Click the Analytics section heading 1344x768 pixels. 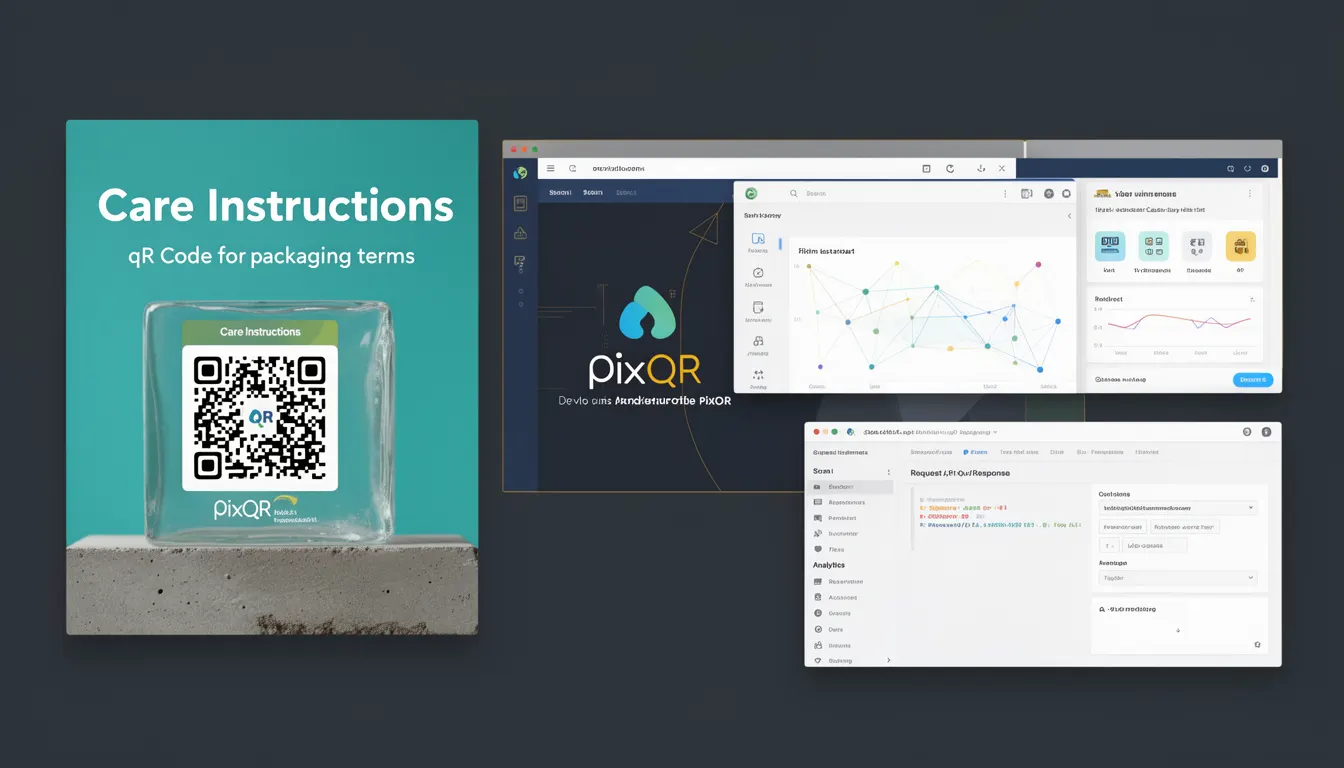click(829, 565)
